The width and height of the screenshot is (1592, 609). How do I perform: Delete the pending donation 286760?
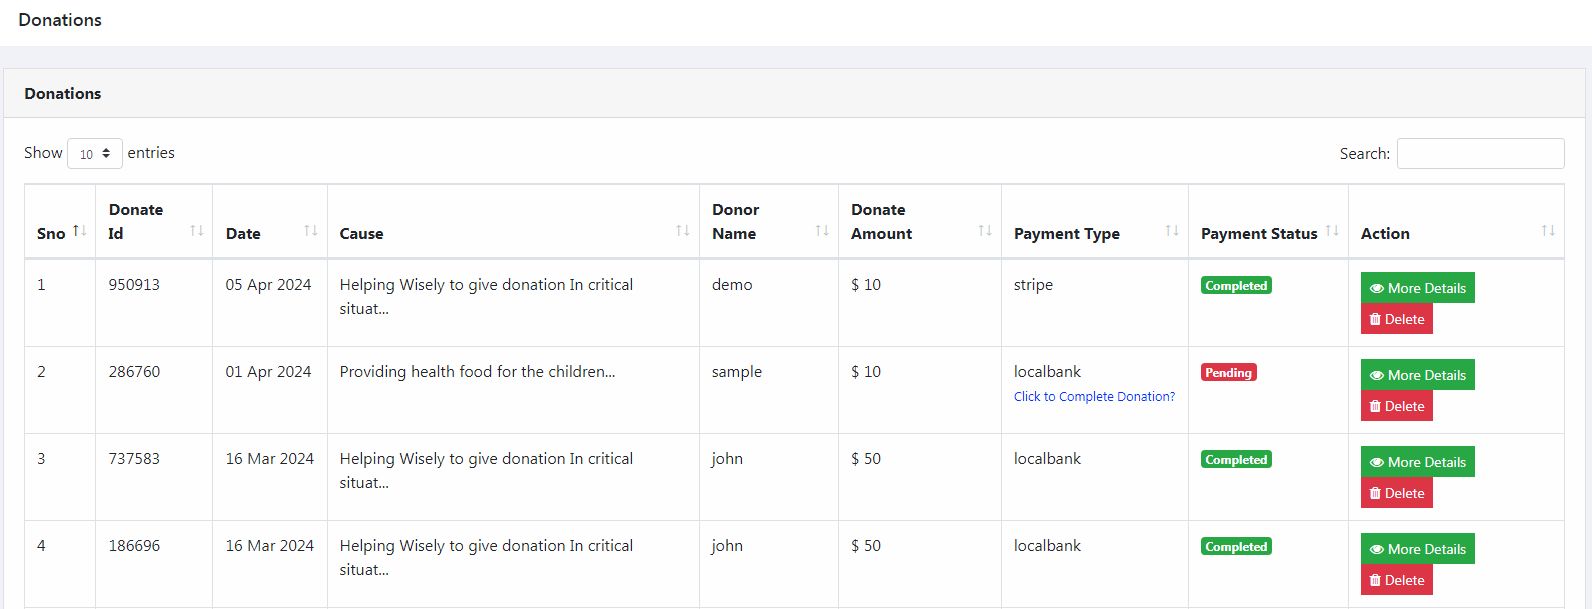[1396, 406]
